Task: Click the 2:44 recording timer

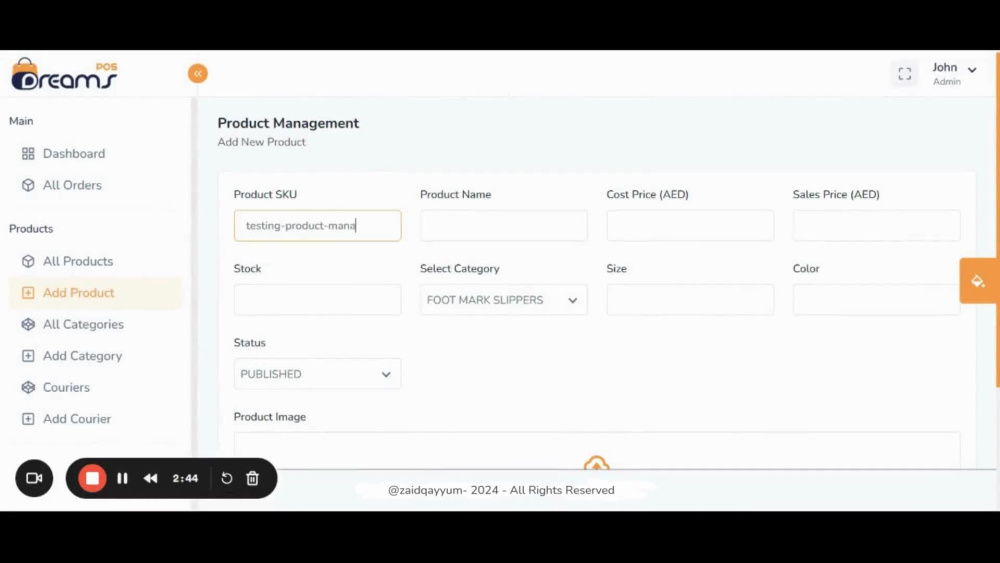Action: (185, 478)
